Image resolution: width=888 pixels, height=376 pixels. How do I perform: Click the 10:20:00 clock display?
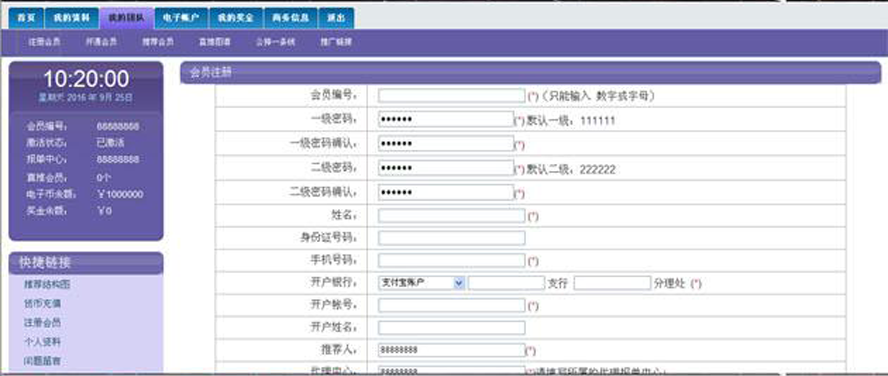86,79
